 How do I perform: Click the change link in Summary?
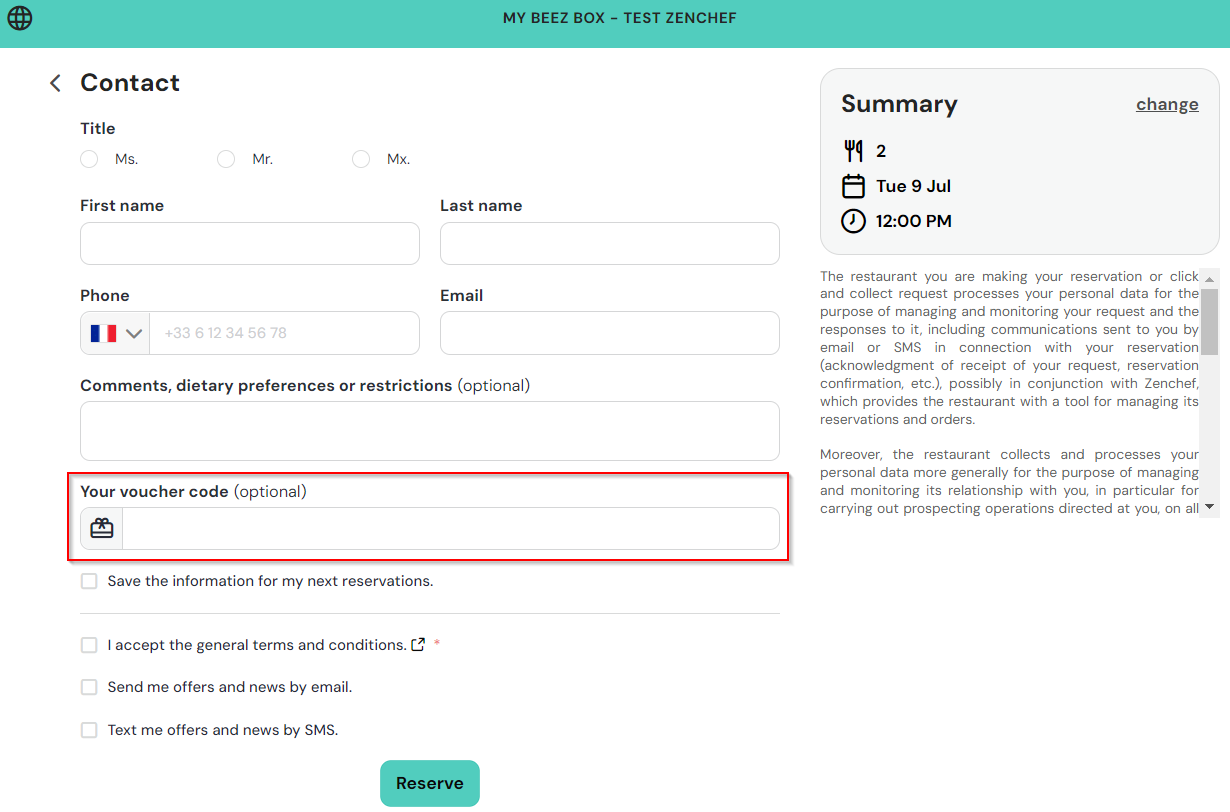[1167, 104]
